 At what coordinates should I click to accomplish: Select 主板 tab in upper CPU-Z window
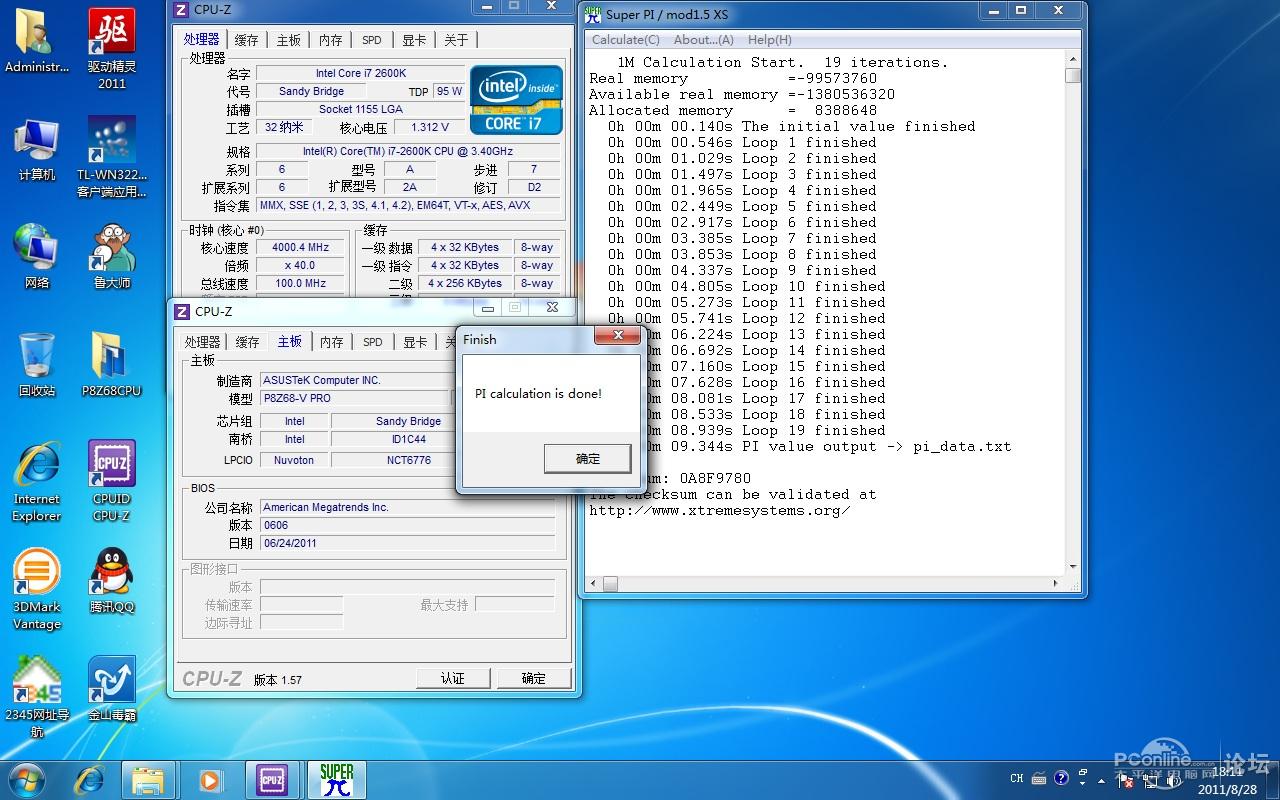(x=289, y=40)
